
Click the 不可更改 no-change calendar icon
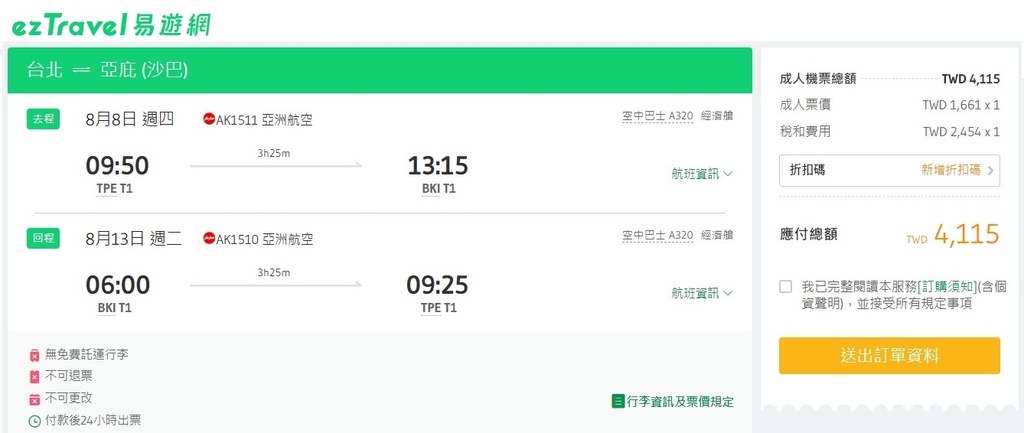click(x=35, y=399)
